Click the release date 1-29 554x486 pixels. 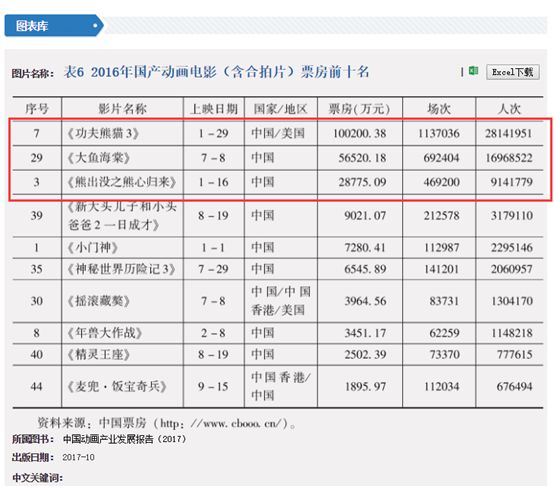pyautogui.click(x=213, y=134)
